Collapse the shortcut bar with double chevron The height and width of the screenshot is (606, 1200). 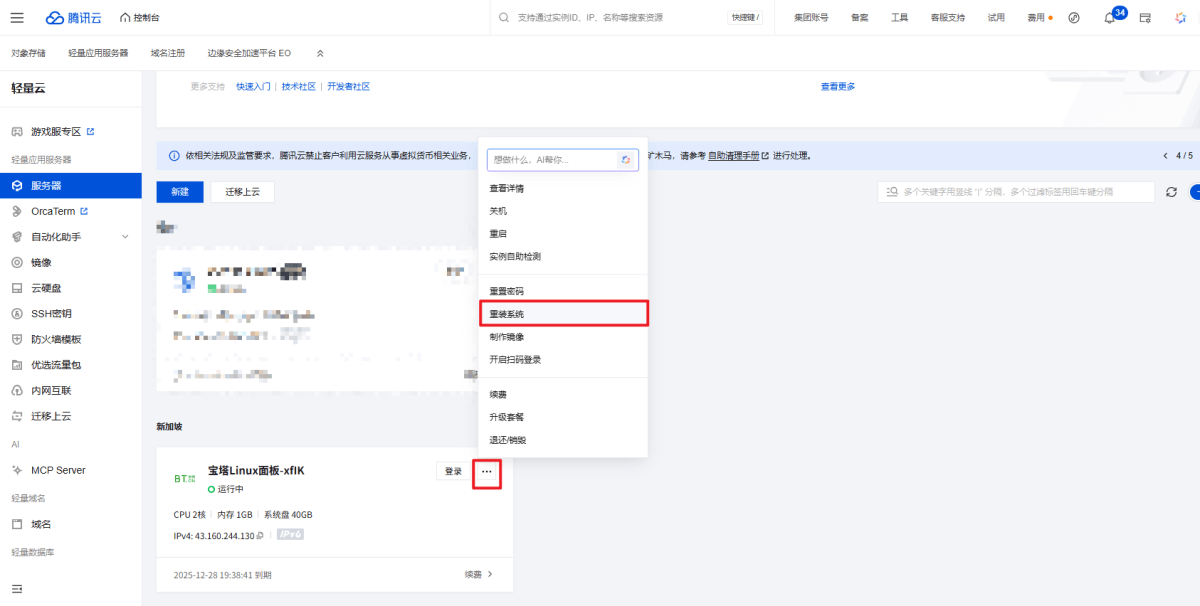[x=320, y=53]
